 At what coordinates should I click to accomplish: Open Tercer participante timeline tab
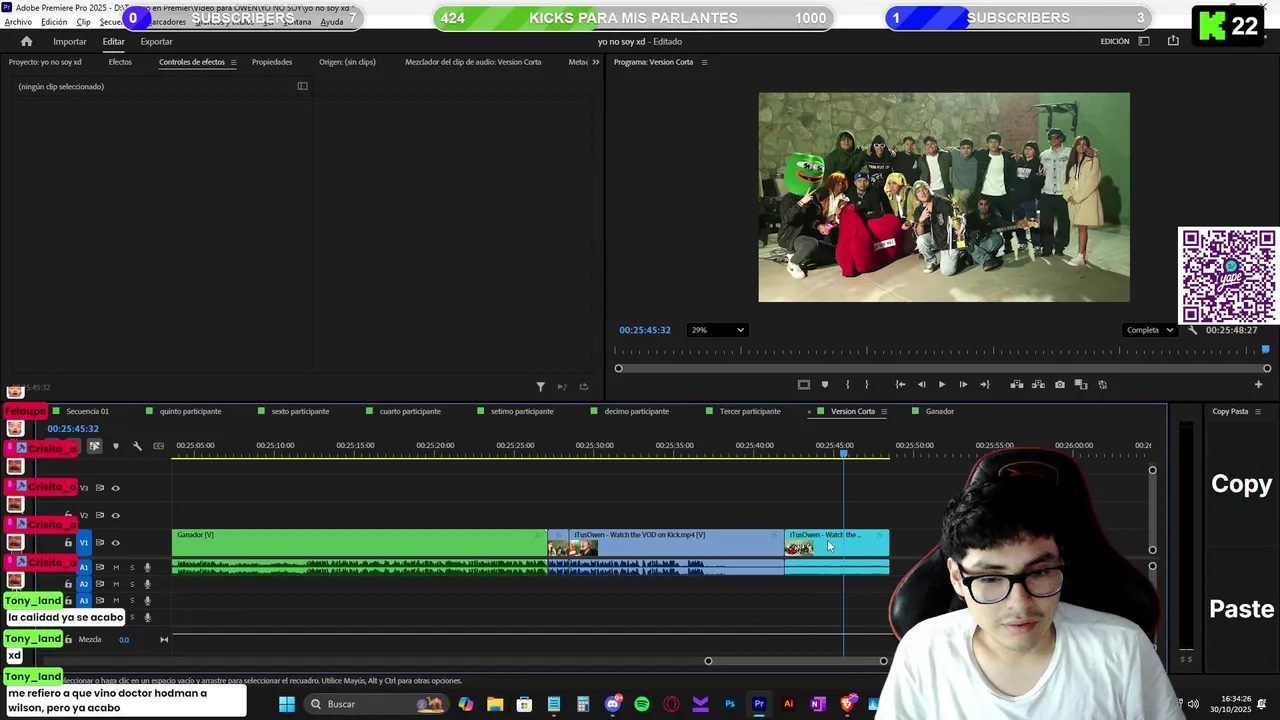point(750,411)
